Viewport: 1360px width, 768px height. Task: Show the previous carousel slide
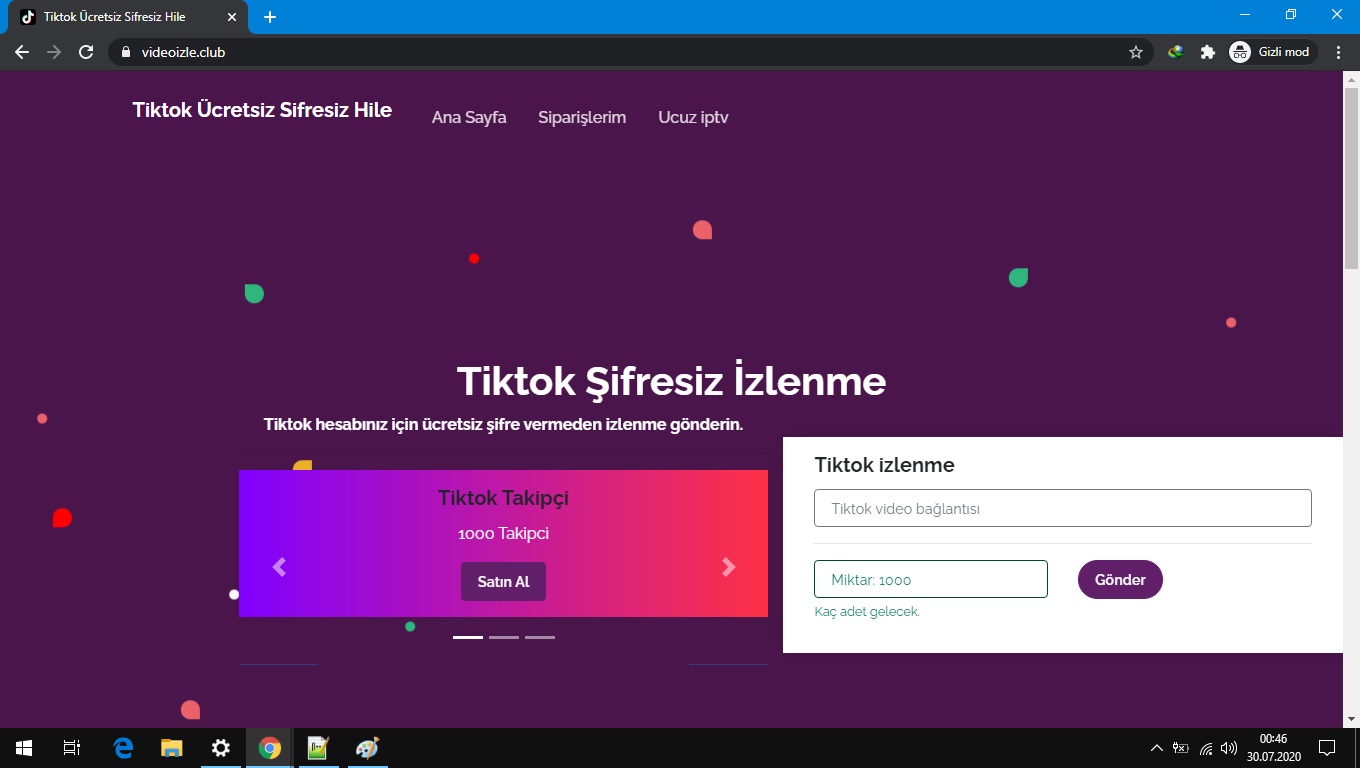[279, 567]
